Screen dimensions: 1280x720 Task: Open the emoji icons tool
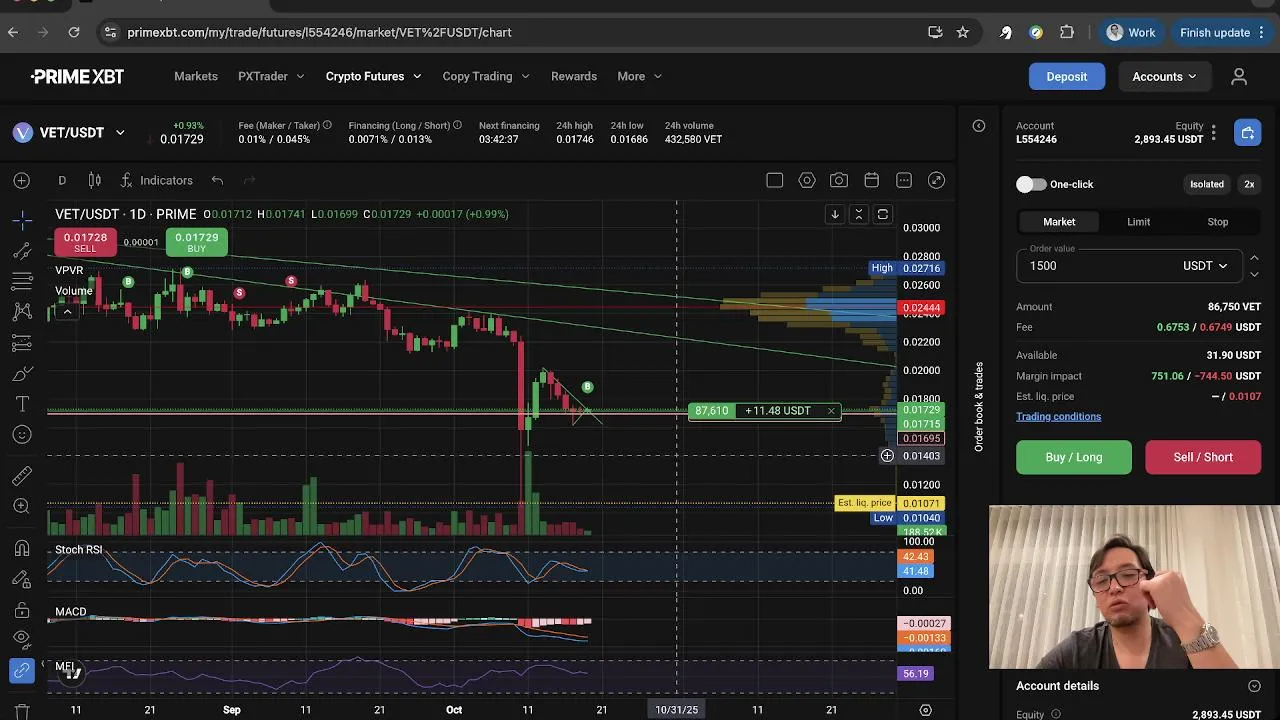pos(22,435)
